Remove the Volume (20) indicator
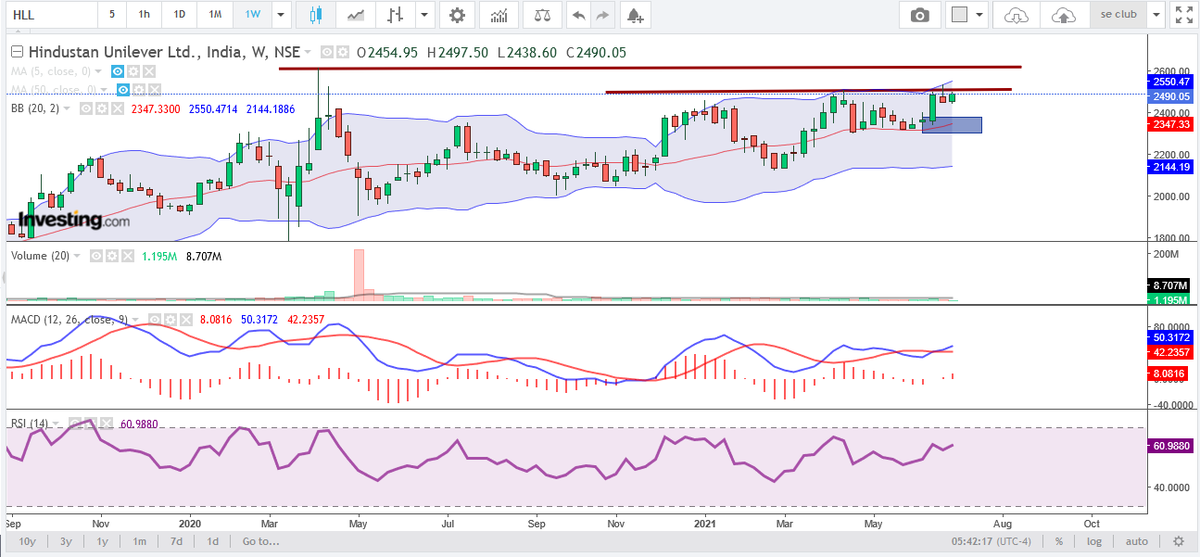 (127, 256)
